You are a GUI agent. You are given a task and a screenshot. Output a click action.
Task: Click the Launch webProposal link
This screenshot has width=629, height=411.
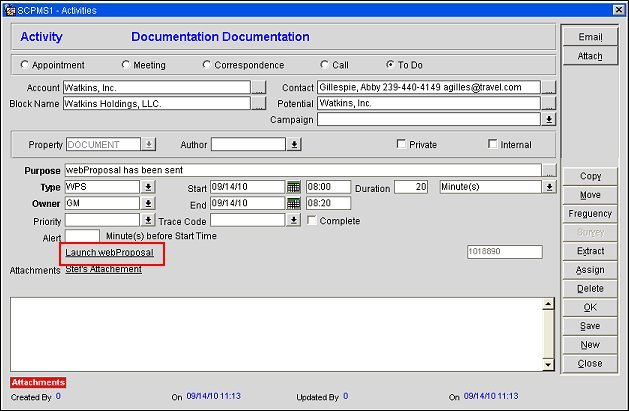click(109, 253)
